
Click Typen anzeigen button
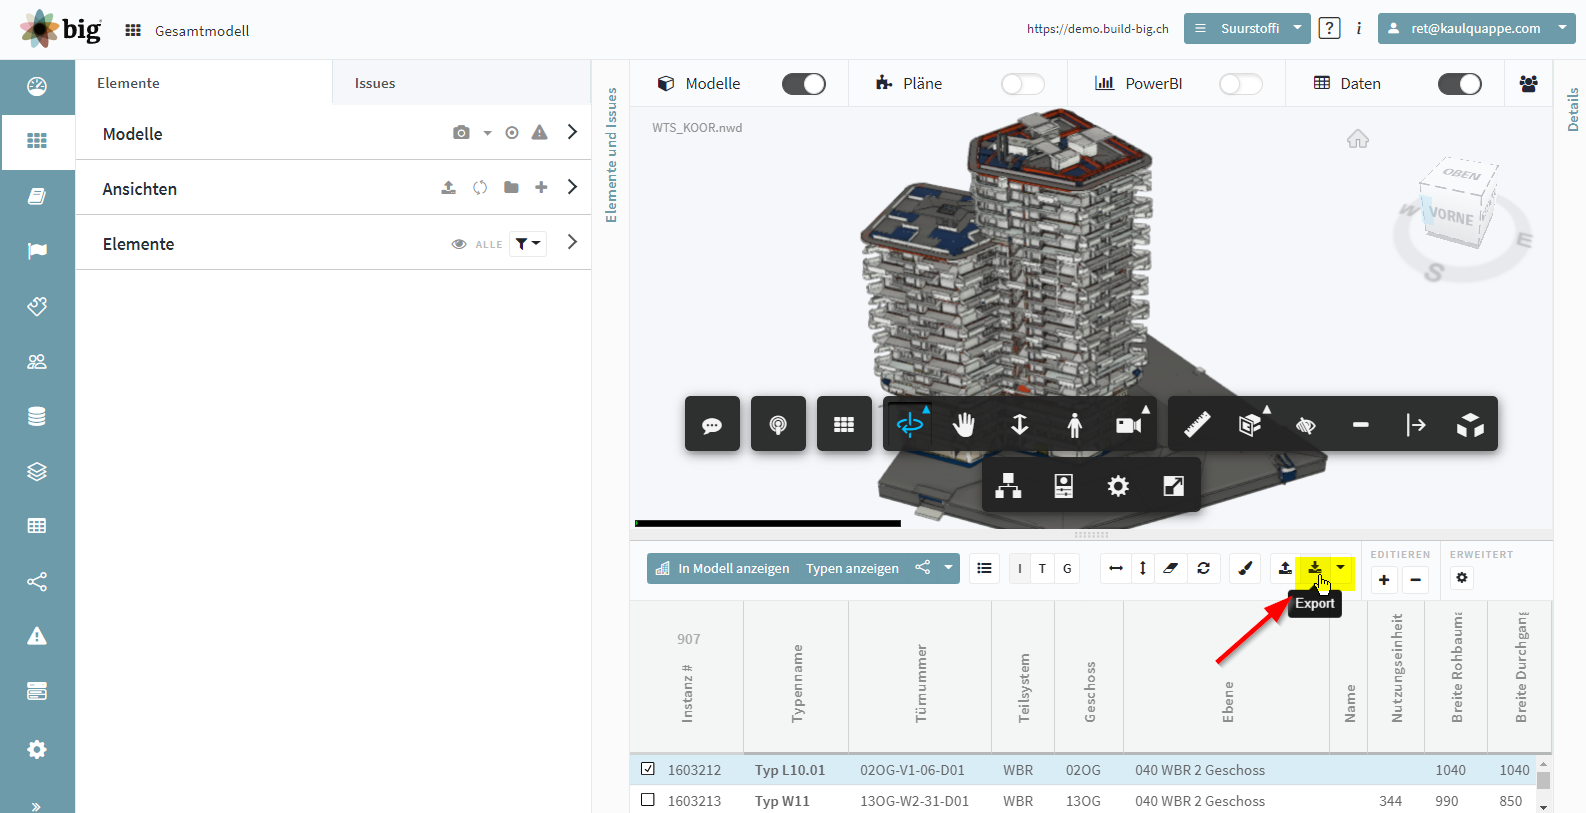pos(852,568)
